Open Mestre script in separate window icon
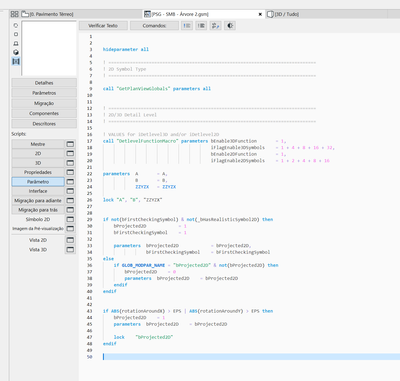Screen dimensions: 400x381 point(70,144)
